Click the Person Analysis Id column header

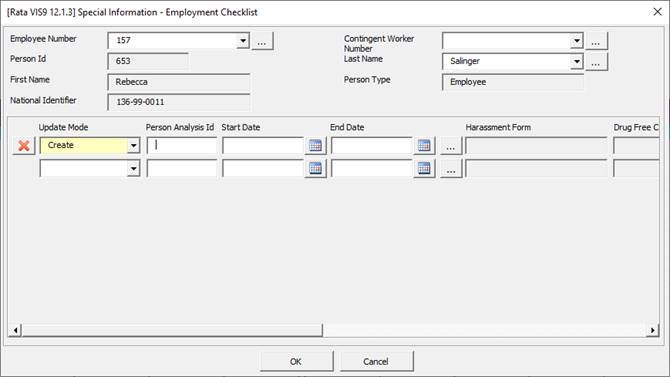[180, 127]
